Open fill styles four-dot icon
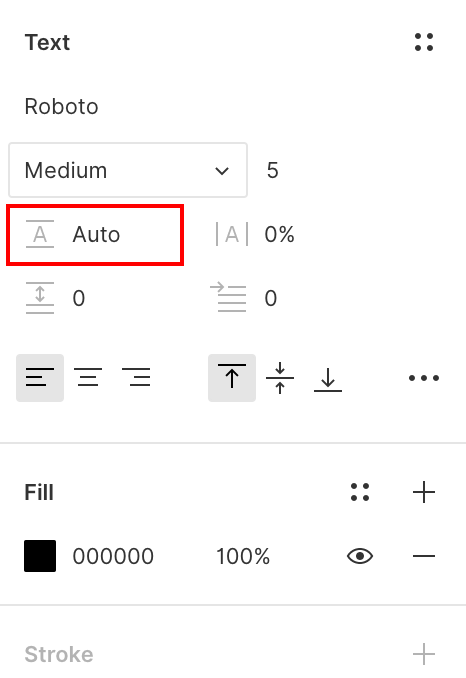Viewport: 466px width, 678px height. (360, 492)
